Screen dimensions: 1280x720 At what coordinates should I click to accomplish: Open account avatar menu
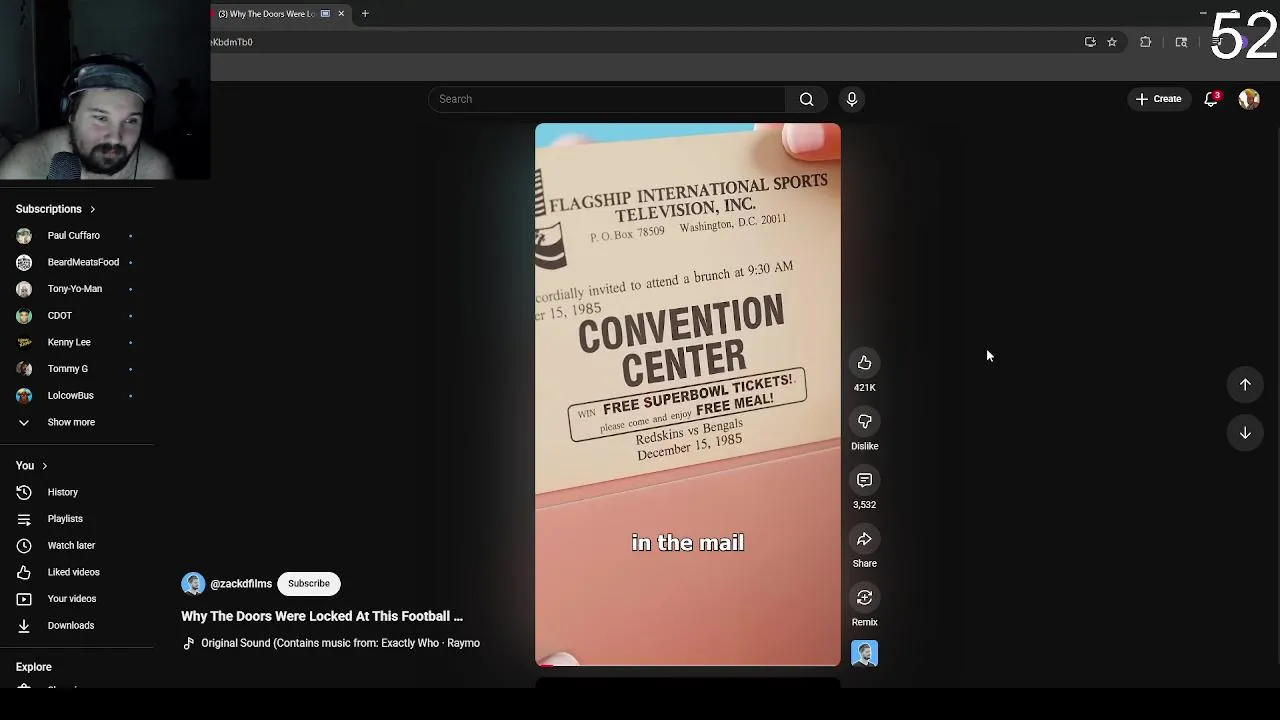(x=1249, y=99)
